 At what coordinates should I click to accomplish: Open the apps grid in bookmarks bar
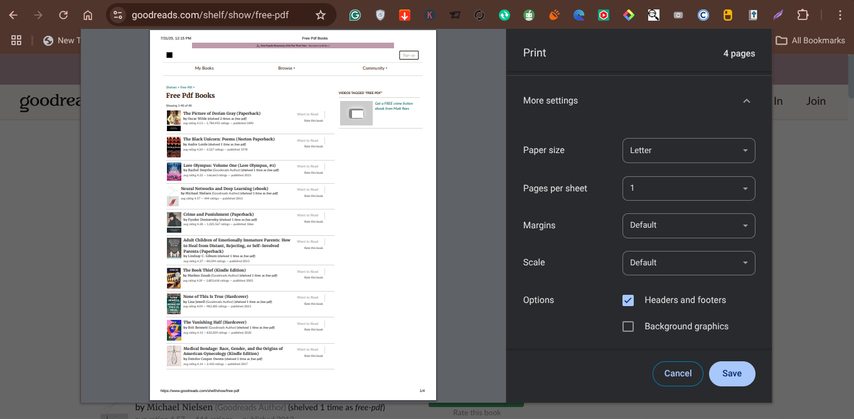(x=16, y=40)
